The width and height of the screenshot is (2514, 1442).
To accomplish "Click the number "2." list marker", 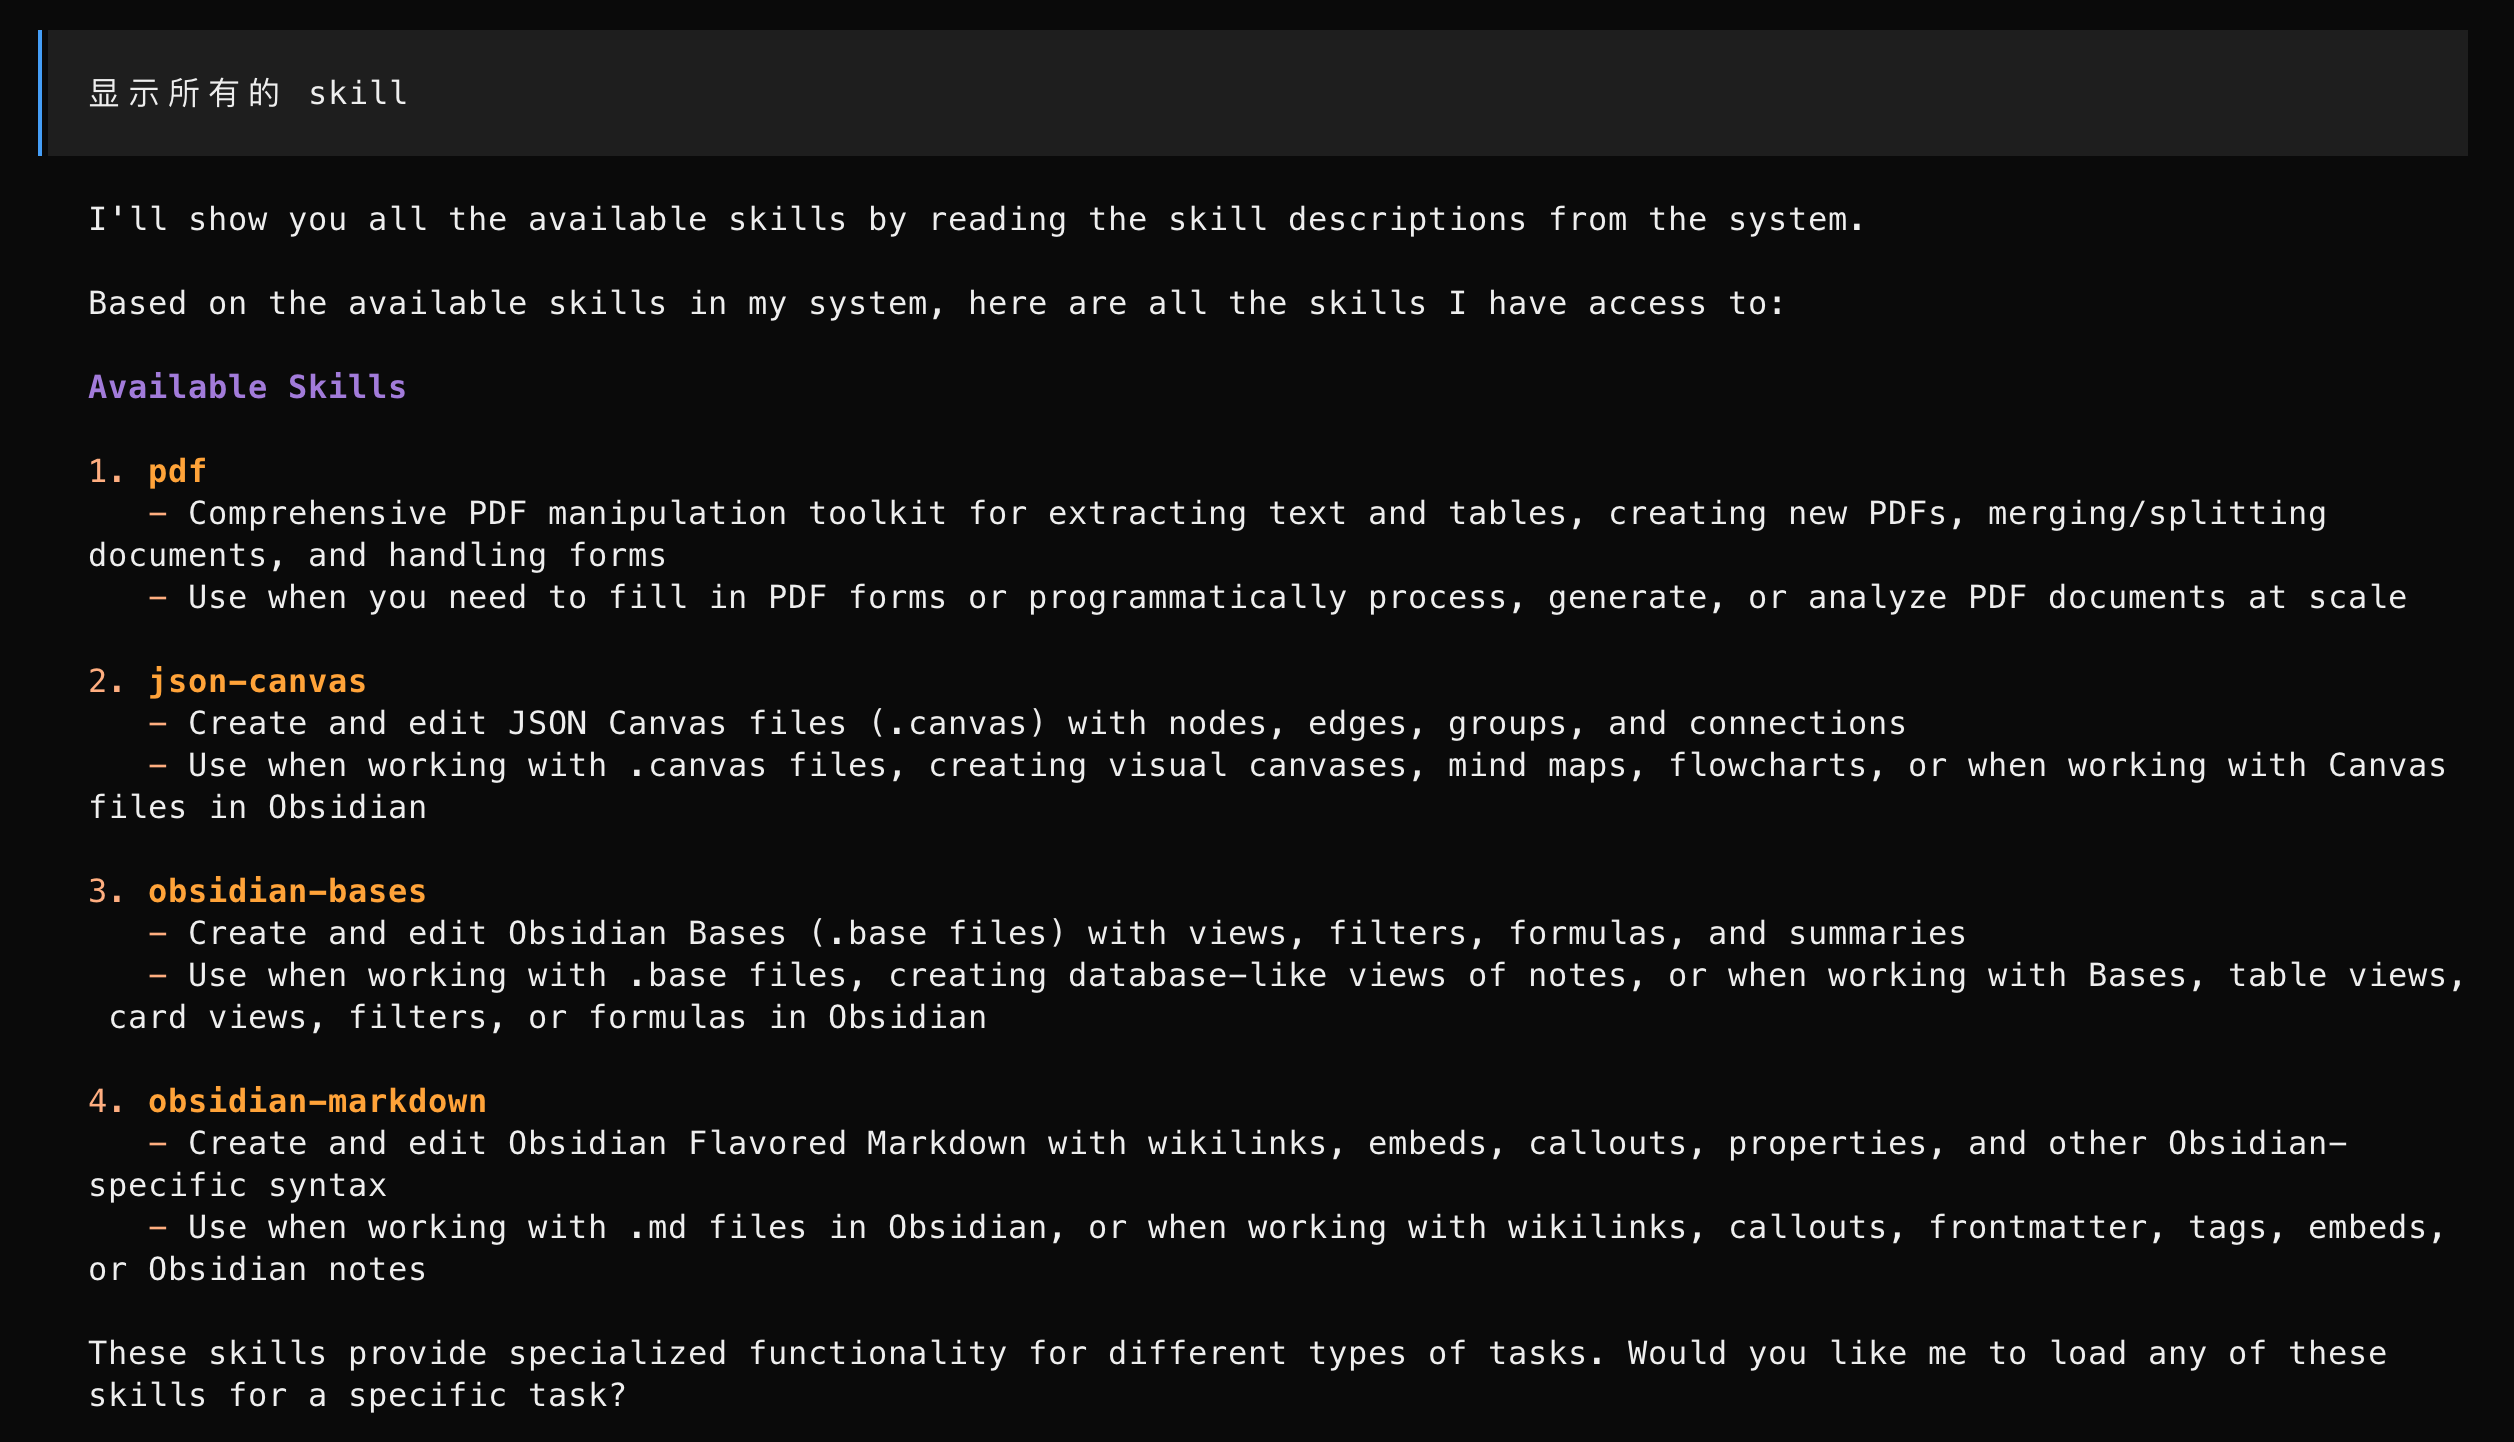I will pyautogui.click(x=106, y=681).
